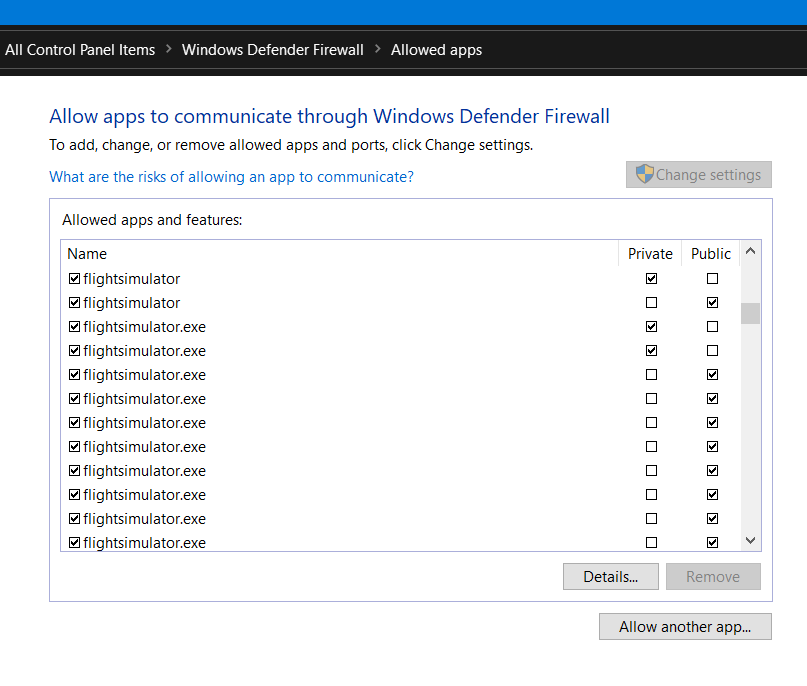
Task: Uncheck Public for the Public-only flightsimulator row without .exe
Action: pos(712,303)
